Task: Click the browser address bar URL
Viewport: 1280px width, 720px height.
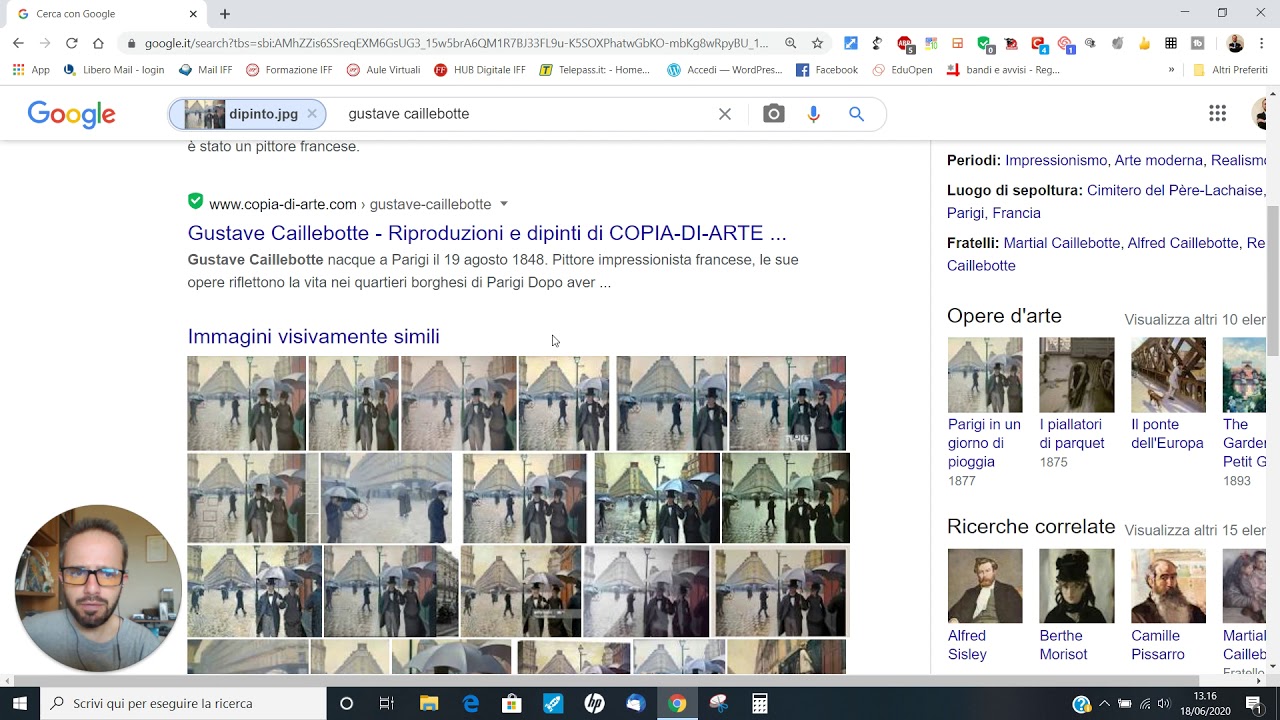Action: coord(456,43)
